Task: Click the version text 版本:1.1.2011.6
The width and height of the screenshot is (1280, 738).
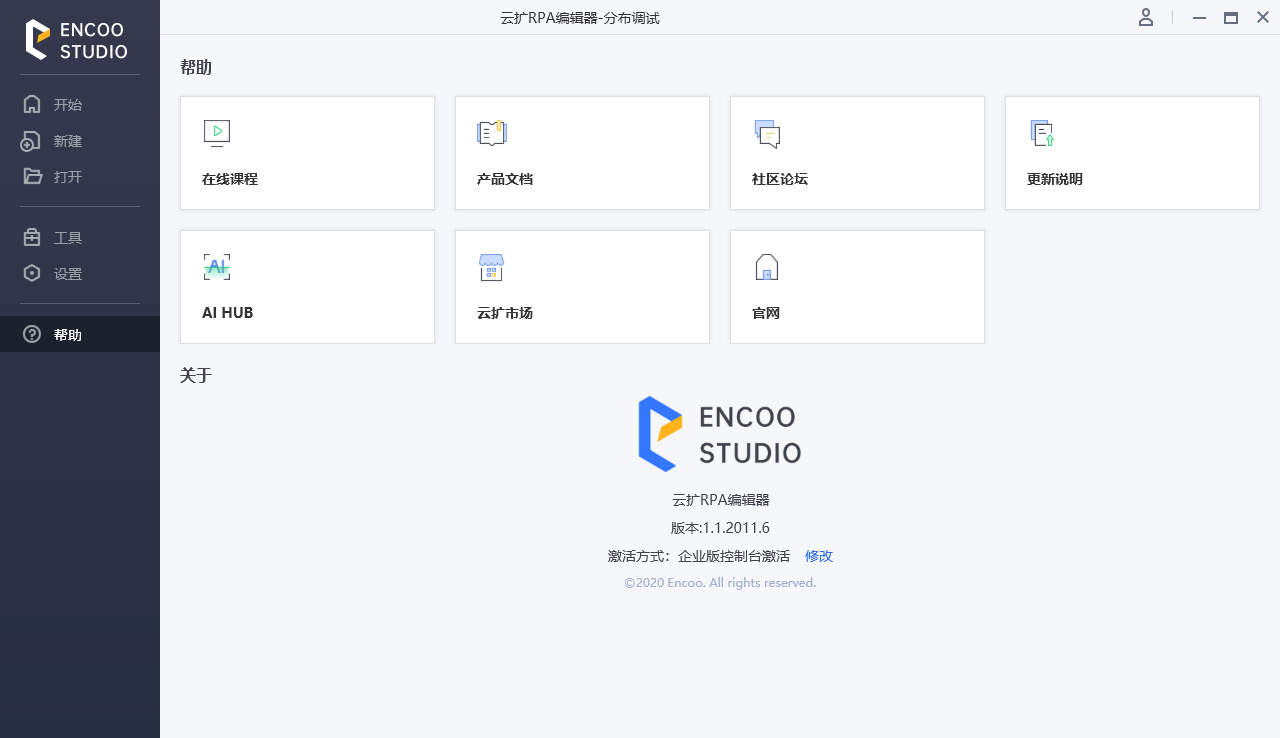Action: (720, 528)
